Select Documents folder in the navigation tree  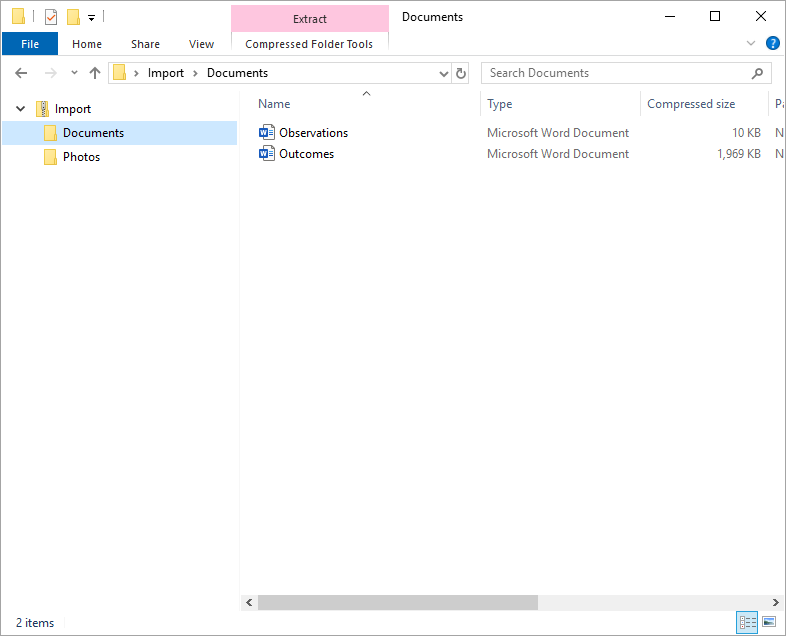pos(119,133)
